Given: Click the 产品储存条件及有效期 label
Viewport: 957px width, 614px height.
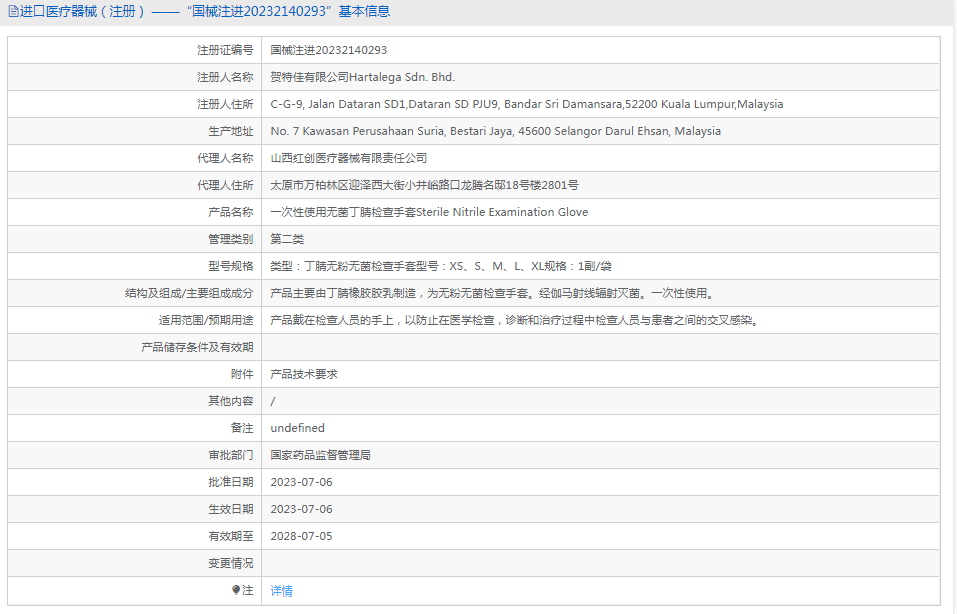Looking at the screenshot, I should [x=197, y=347].
